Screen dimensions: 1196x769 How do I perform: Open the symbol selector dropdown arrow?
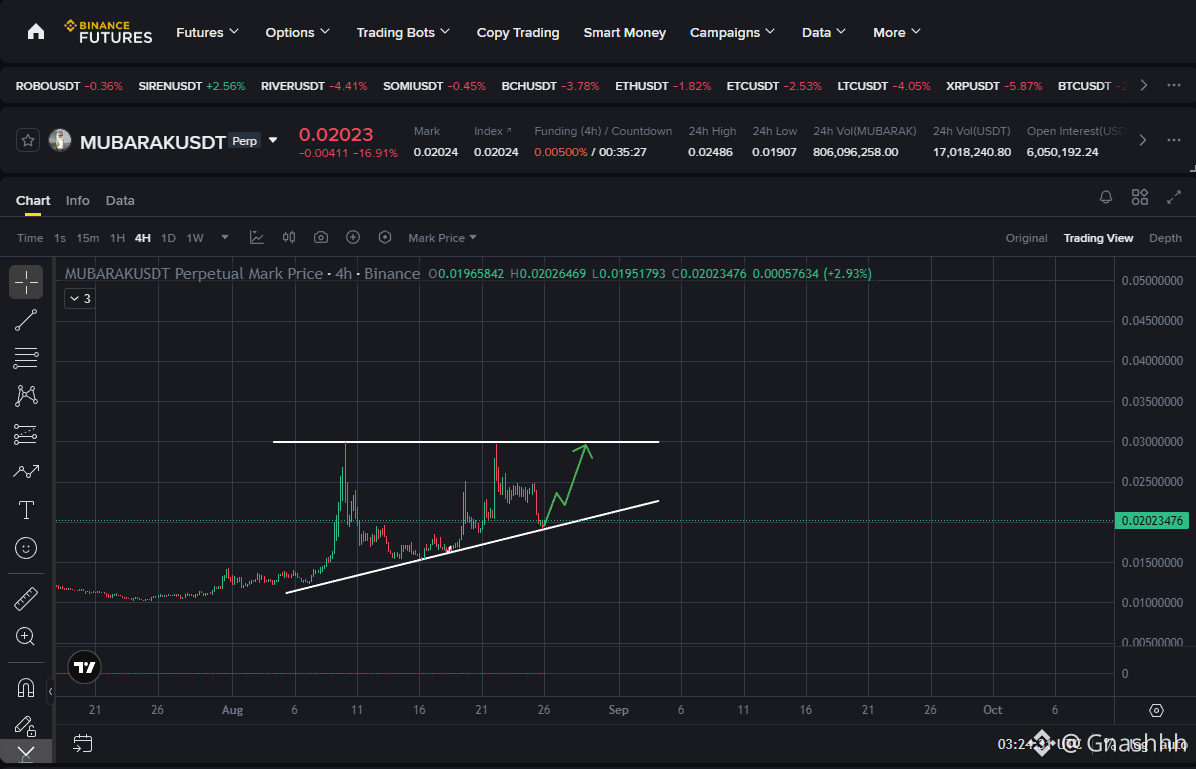273,140
